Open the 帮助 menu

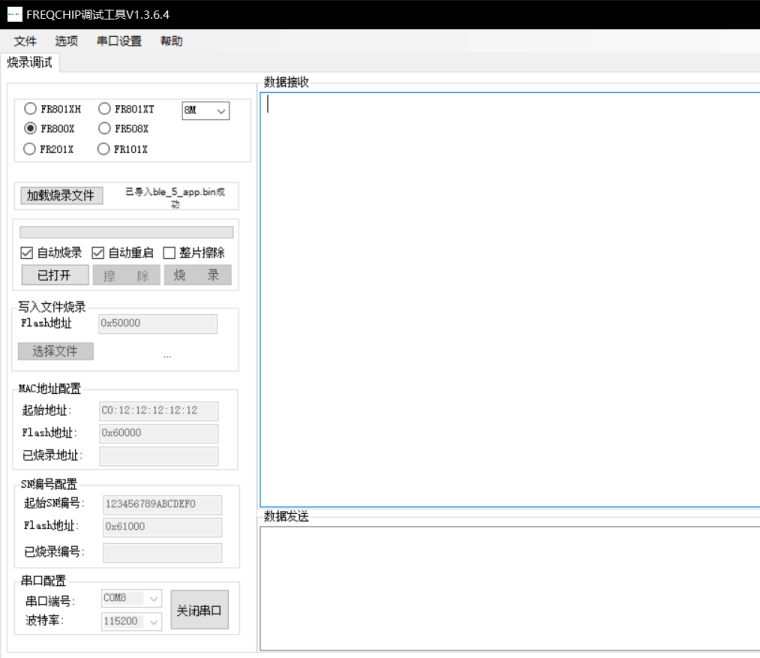pos(172,41)
